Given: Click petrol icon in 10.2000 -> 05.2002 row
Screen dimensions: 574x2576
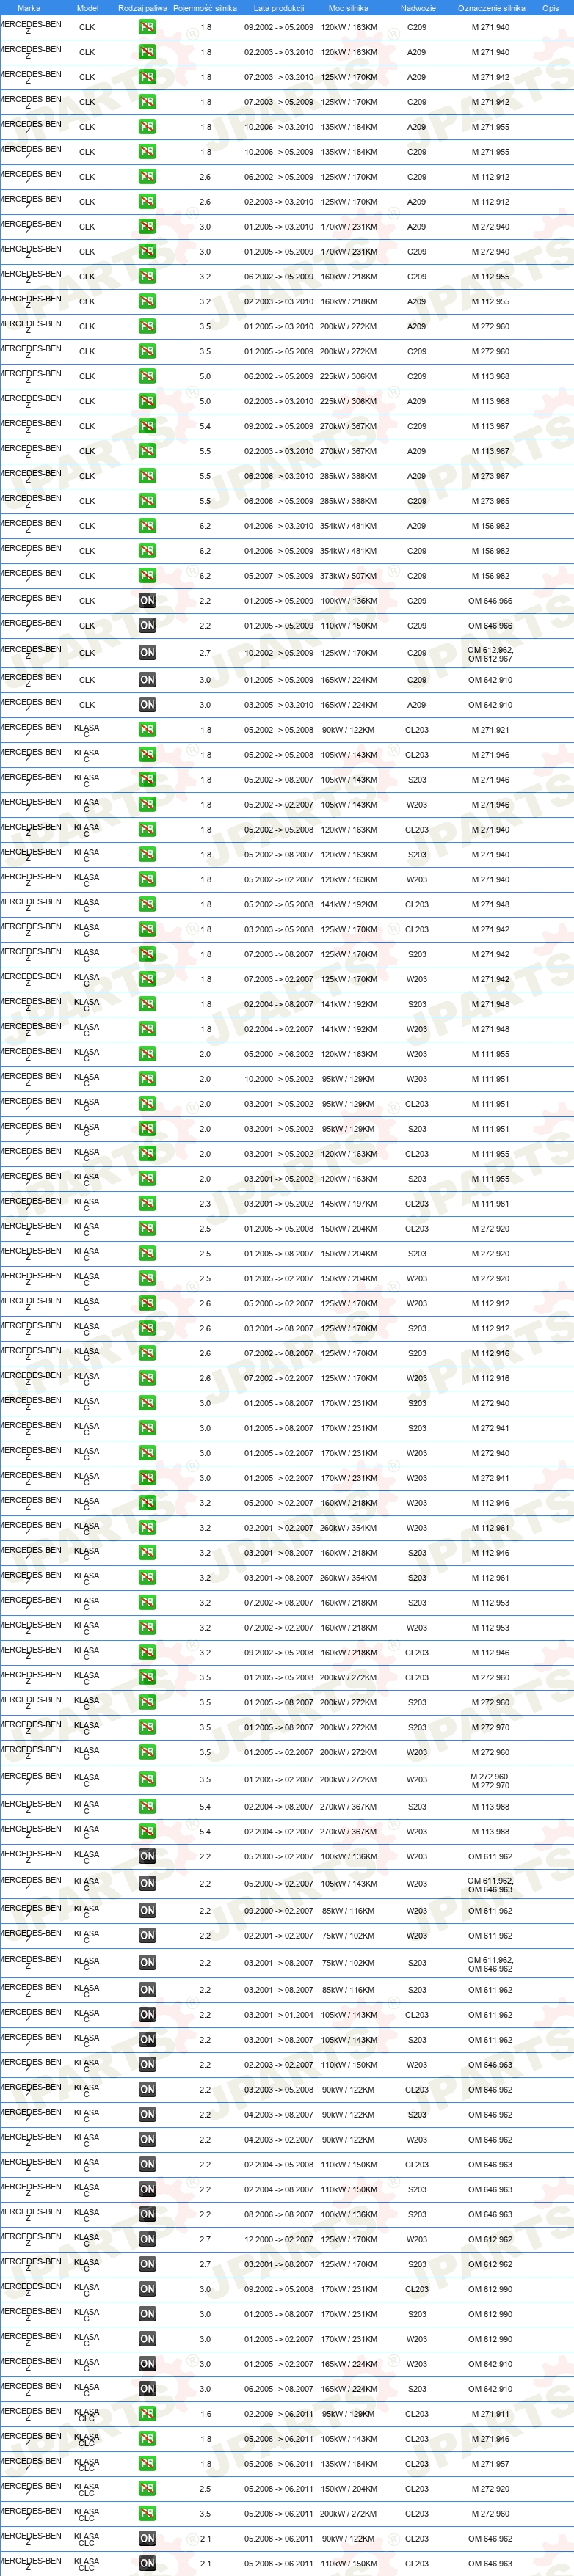Looking at the screenshot, I should coord(147,1079).
